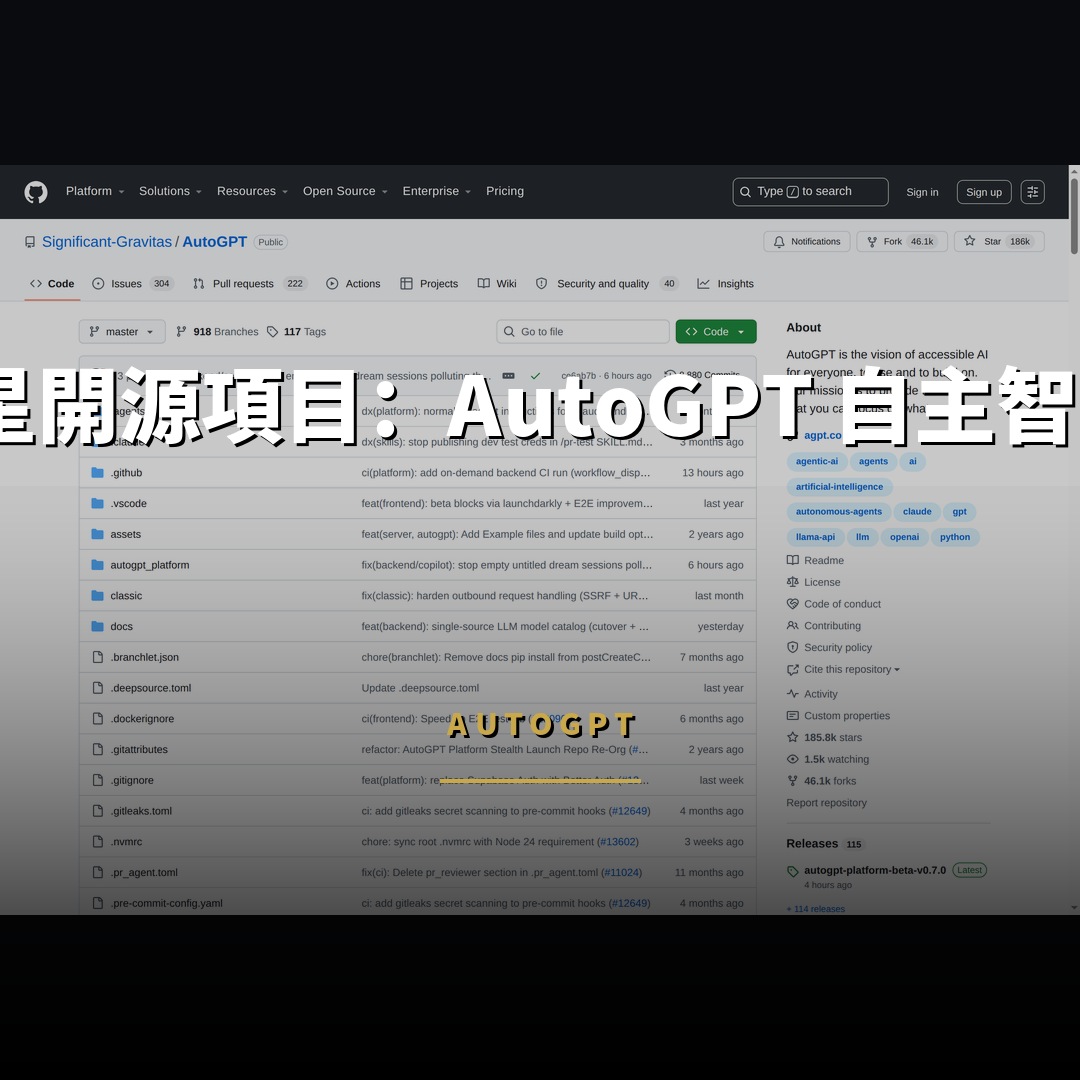Open the docs folder
The image size is (1080, 1080).
[x=121, y=627]
